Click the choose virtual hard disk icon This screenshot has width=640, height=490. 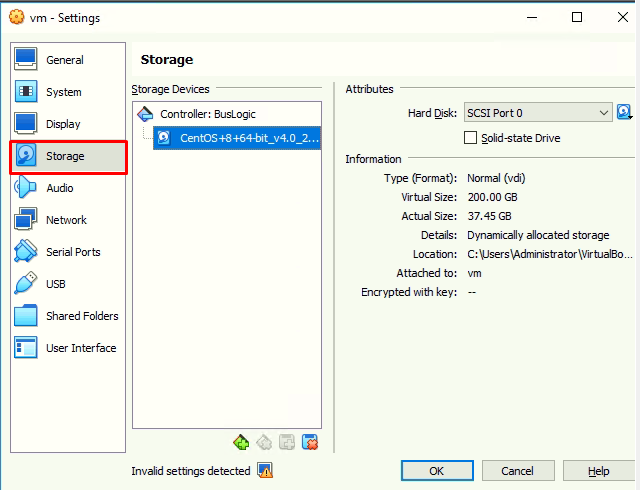coord(624,112)
